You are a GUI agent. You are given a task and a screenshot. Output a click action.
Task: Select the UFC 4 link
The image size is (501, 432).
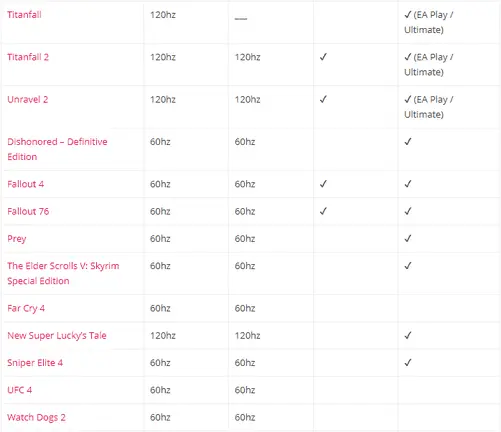[20, 390]
